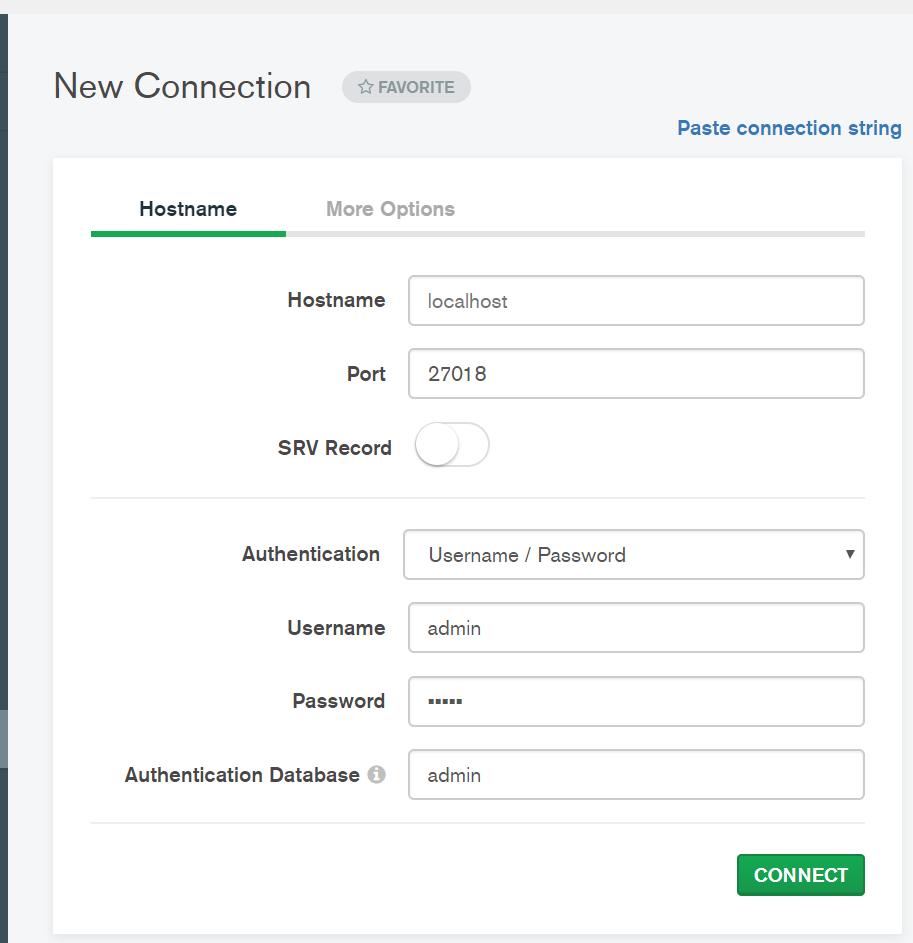The height and width of the screenshot is (943, 913).
Task: Click the star icon on the Favorite button
Action: click(x=365, y=87)
